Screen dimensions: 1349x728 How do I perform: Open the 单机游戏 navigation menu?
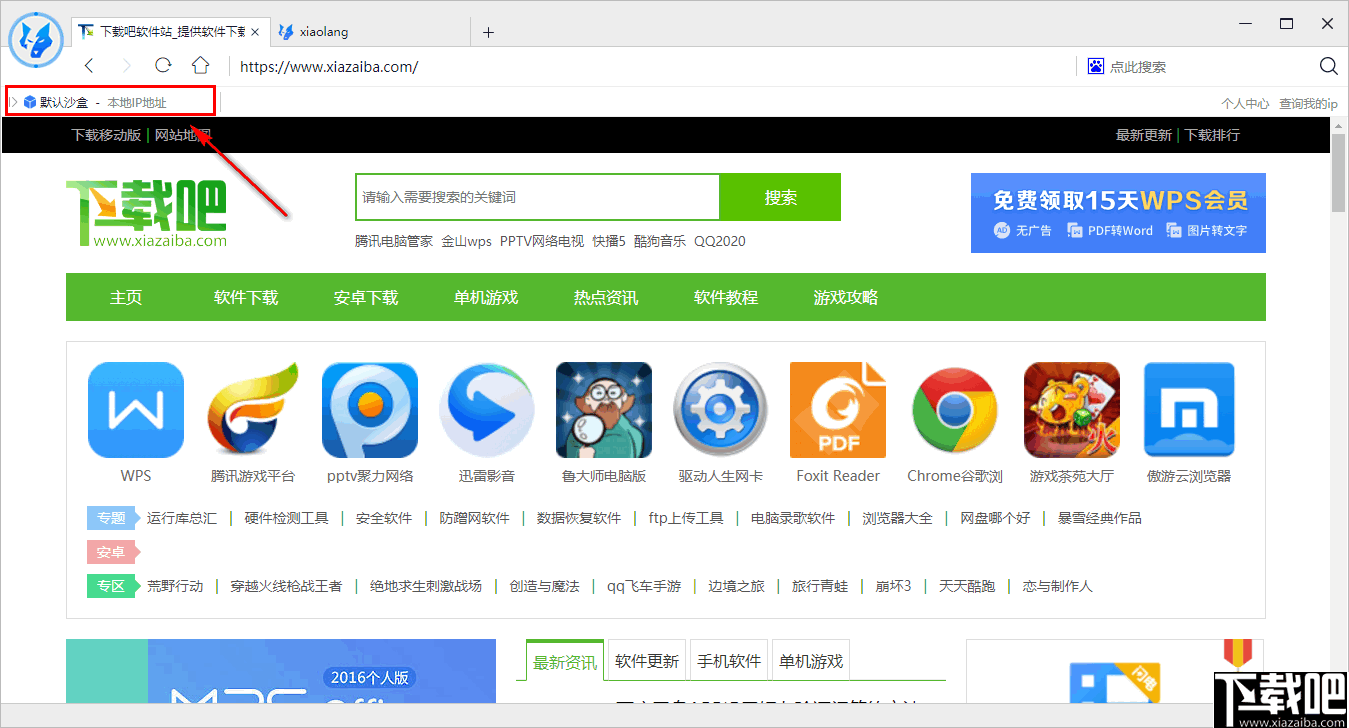pos(485,296)
